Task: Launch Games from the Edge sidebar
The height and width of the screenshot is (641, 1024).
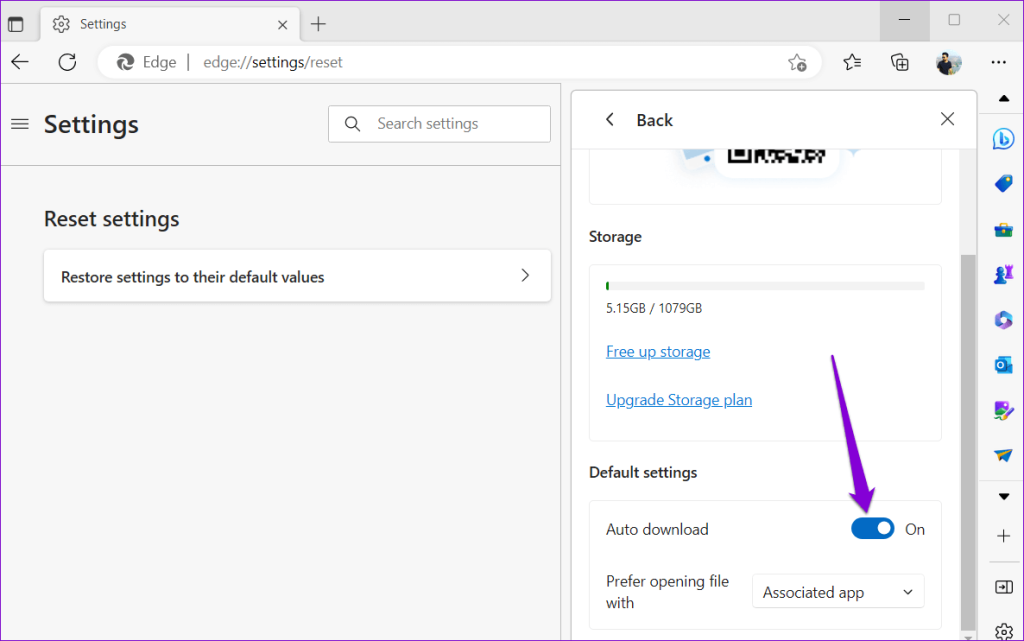Action: pyautogui.click(x=1003, y=274)
